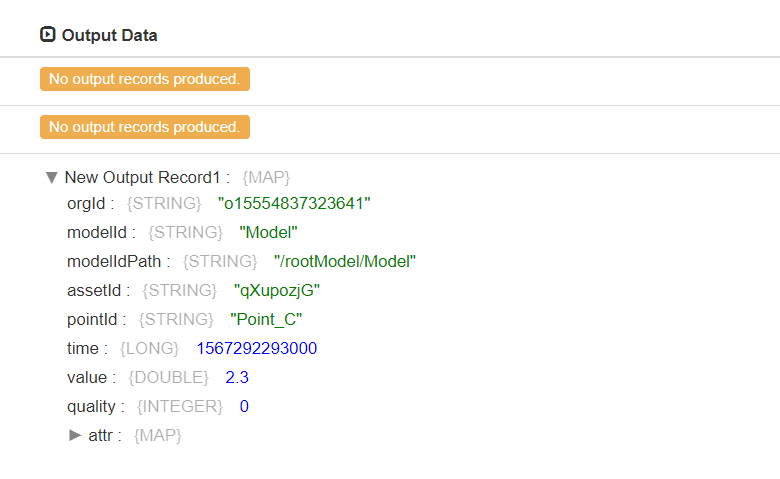Screen dimensions: 780x479
Task: Click the Output Data panel icon
Action: pos(47,35)
